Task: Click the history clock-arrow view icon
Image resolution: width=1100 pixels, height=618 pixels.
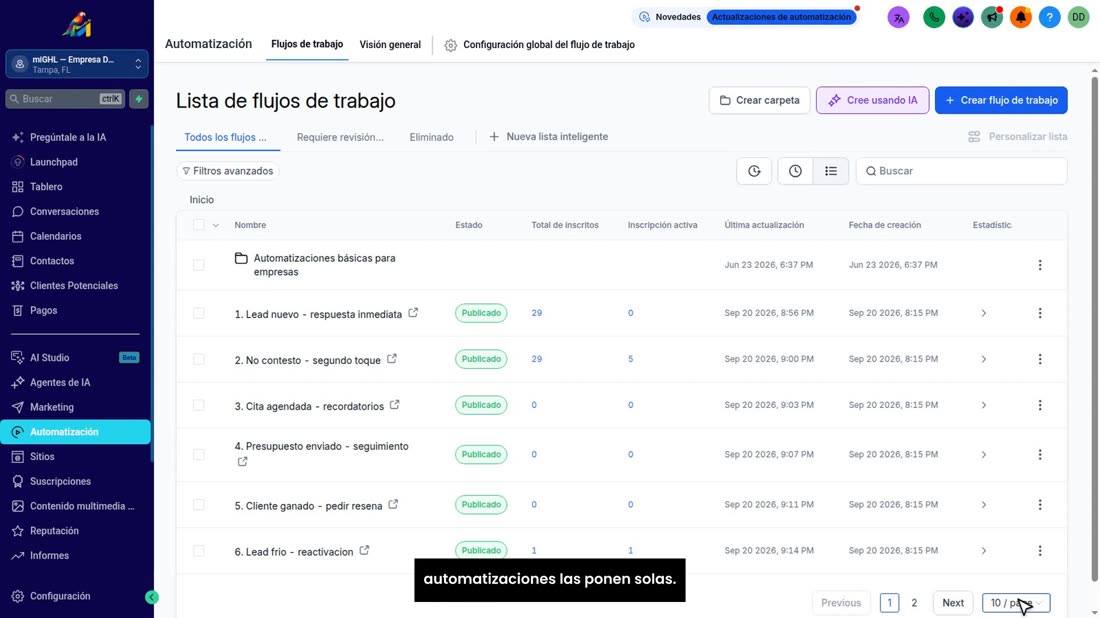Action: click(x=754, y=171)
